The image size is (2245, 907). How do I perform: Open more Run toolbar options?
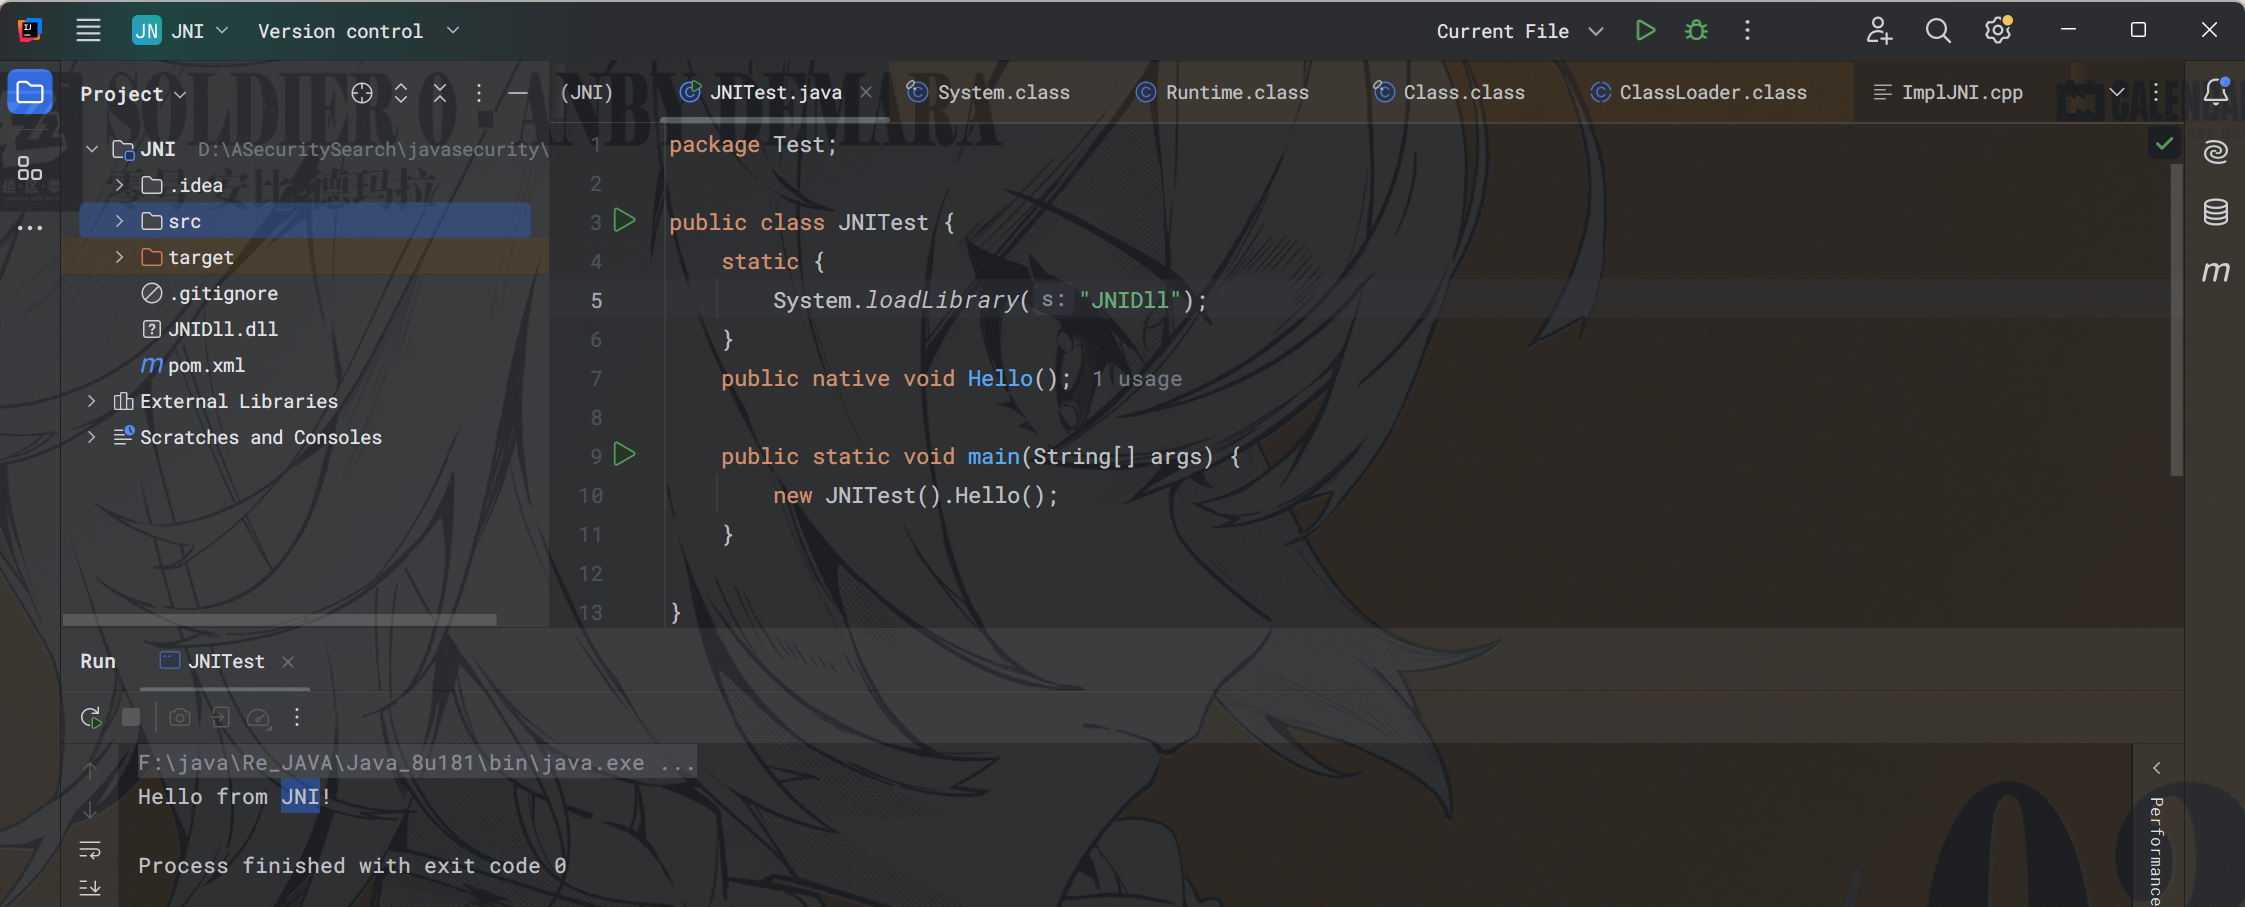tap(297, 717)
